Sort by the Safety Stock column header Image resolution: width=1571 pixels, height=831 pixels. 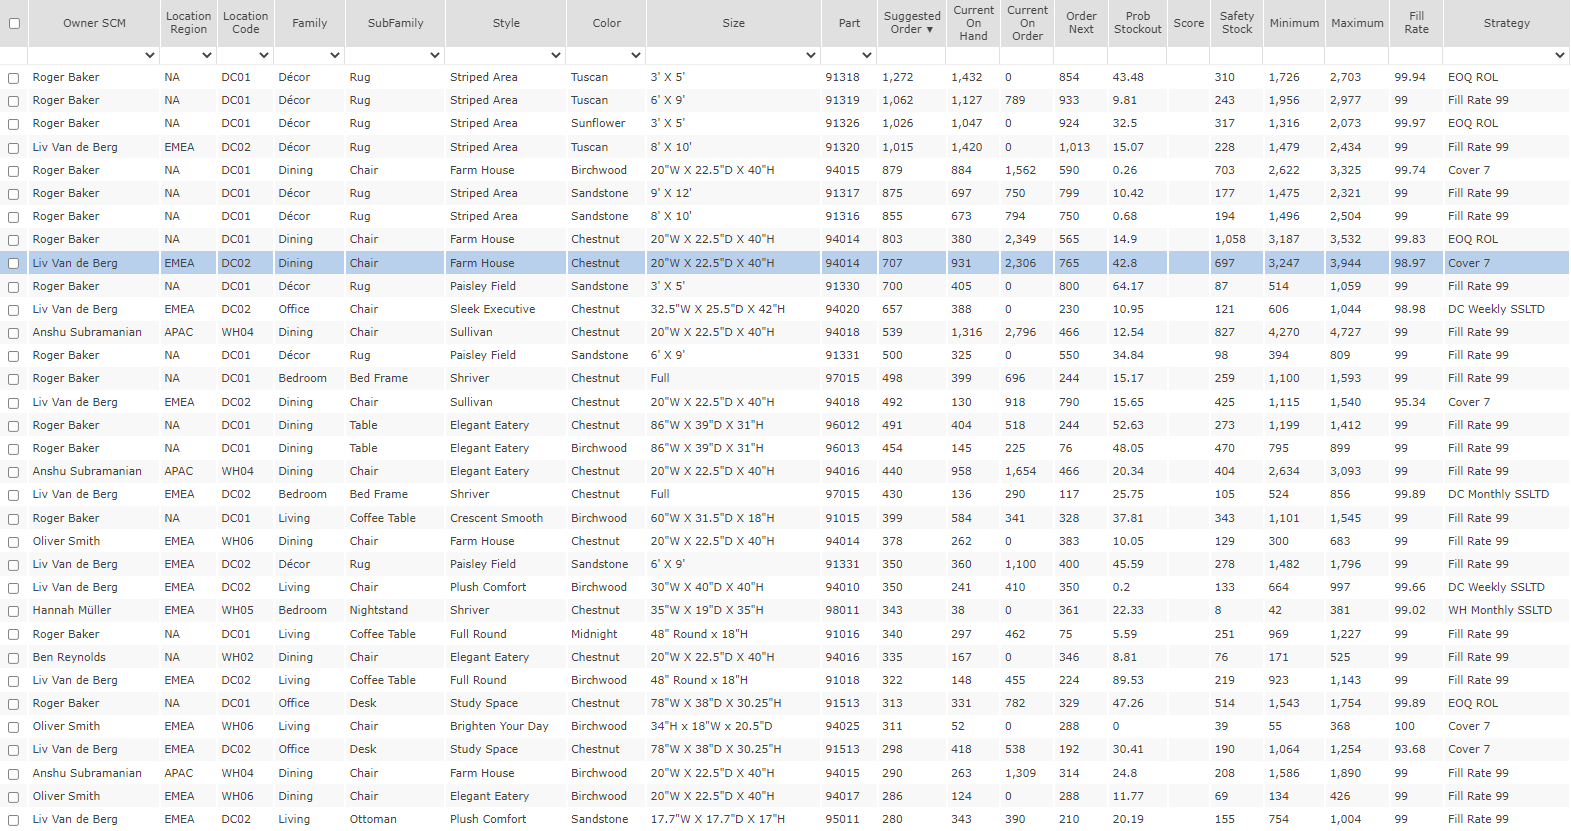click(1236, 23)
